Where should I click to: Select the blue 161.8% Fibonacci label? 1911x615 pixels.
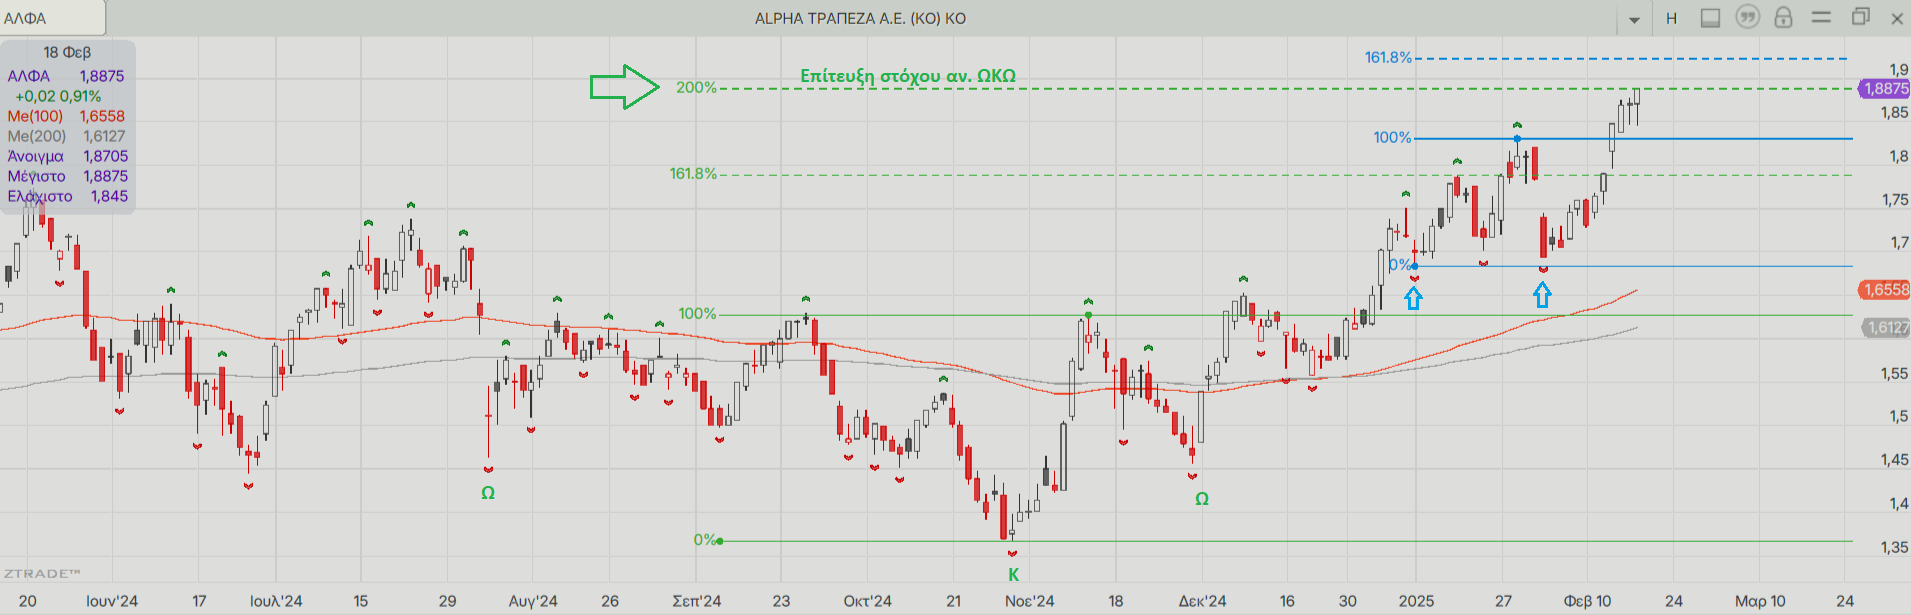pos(1388,58)
